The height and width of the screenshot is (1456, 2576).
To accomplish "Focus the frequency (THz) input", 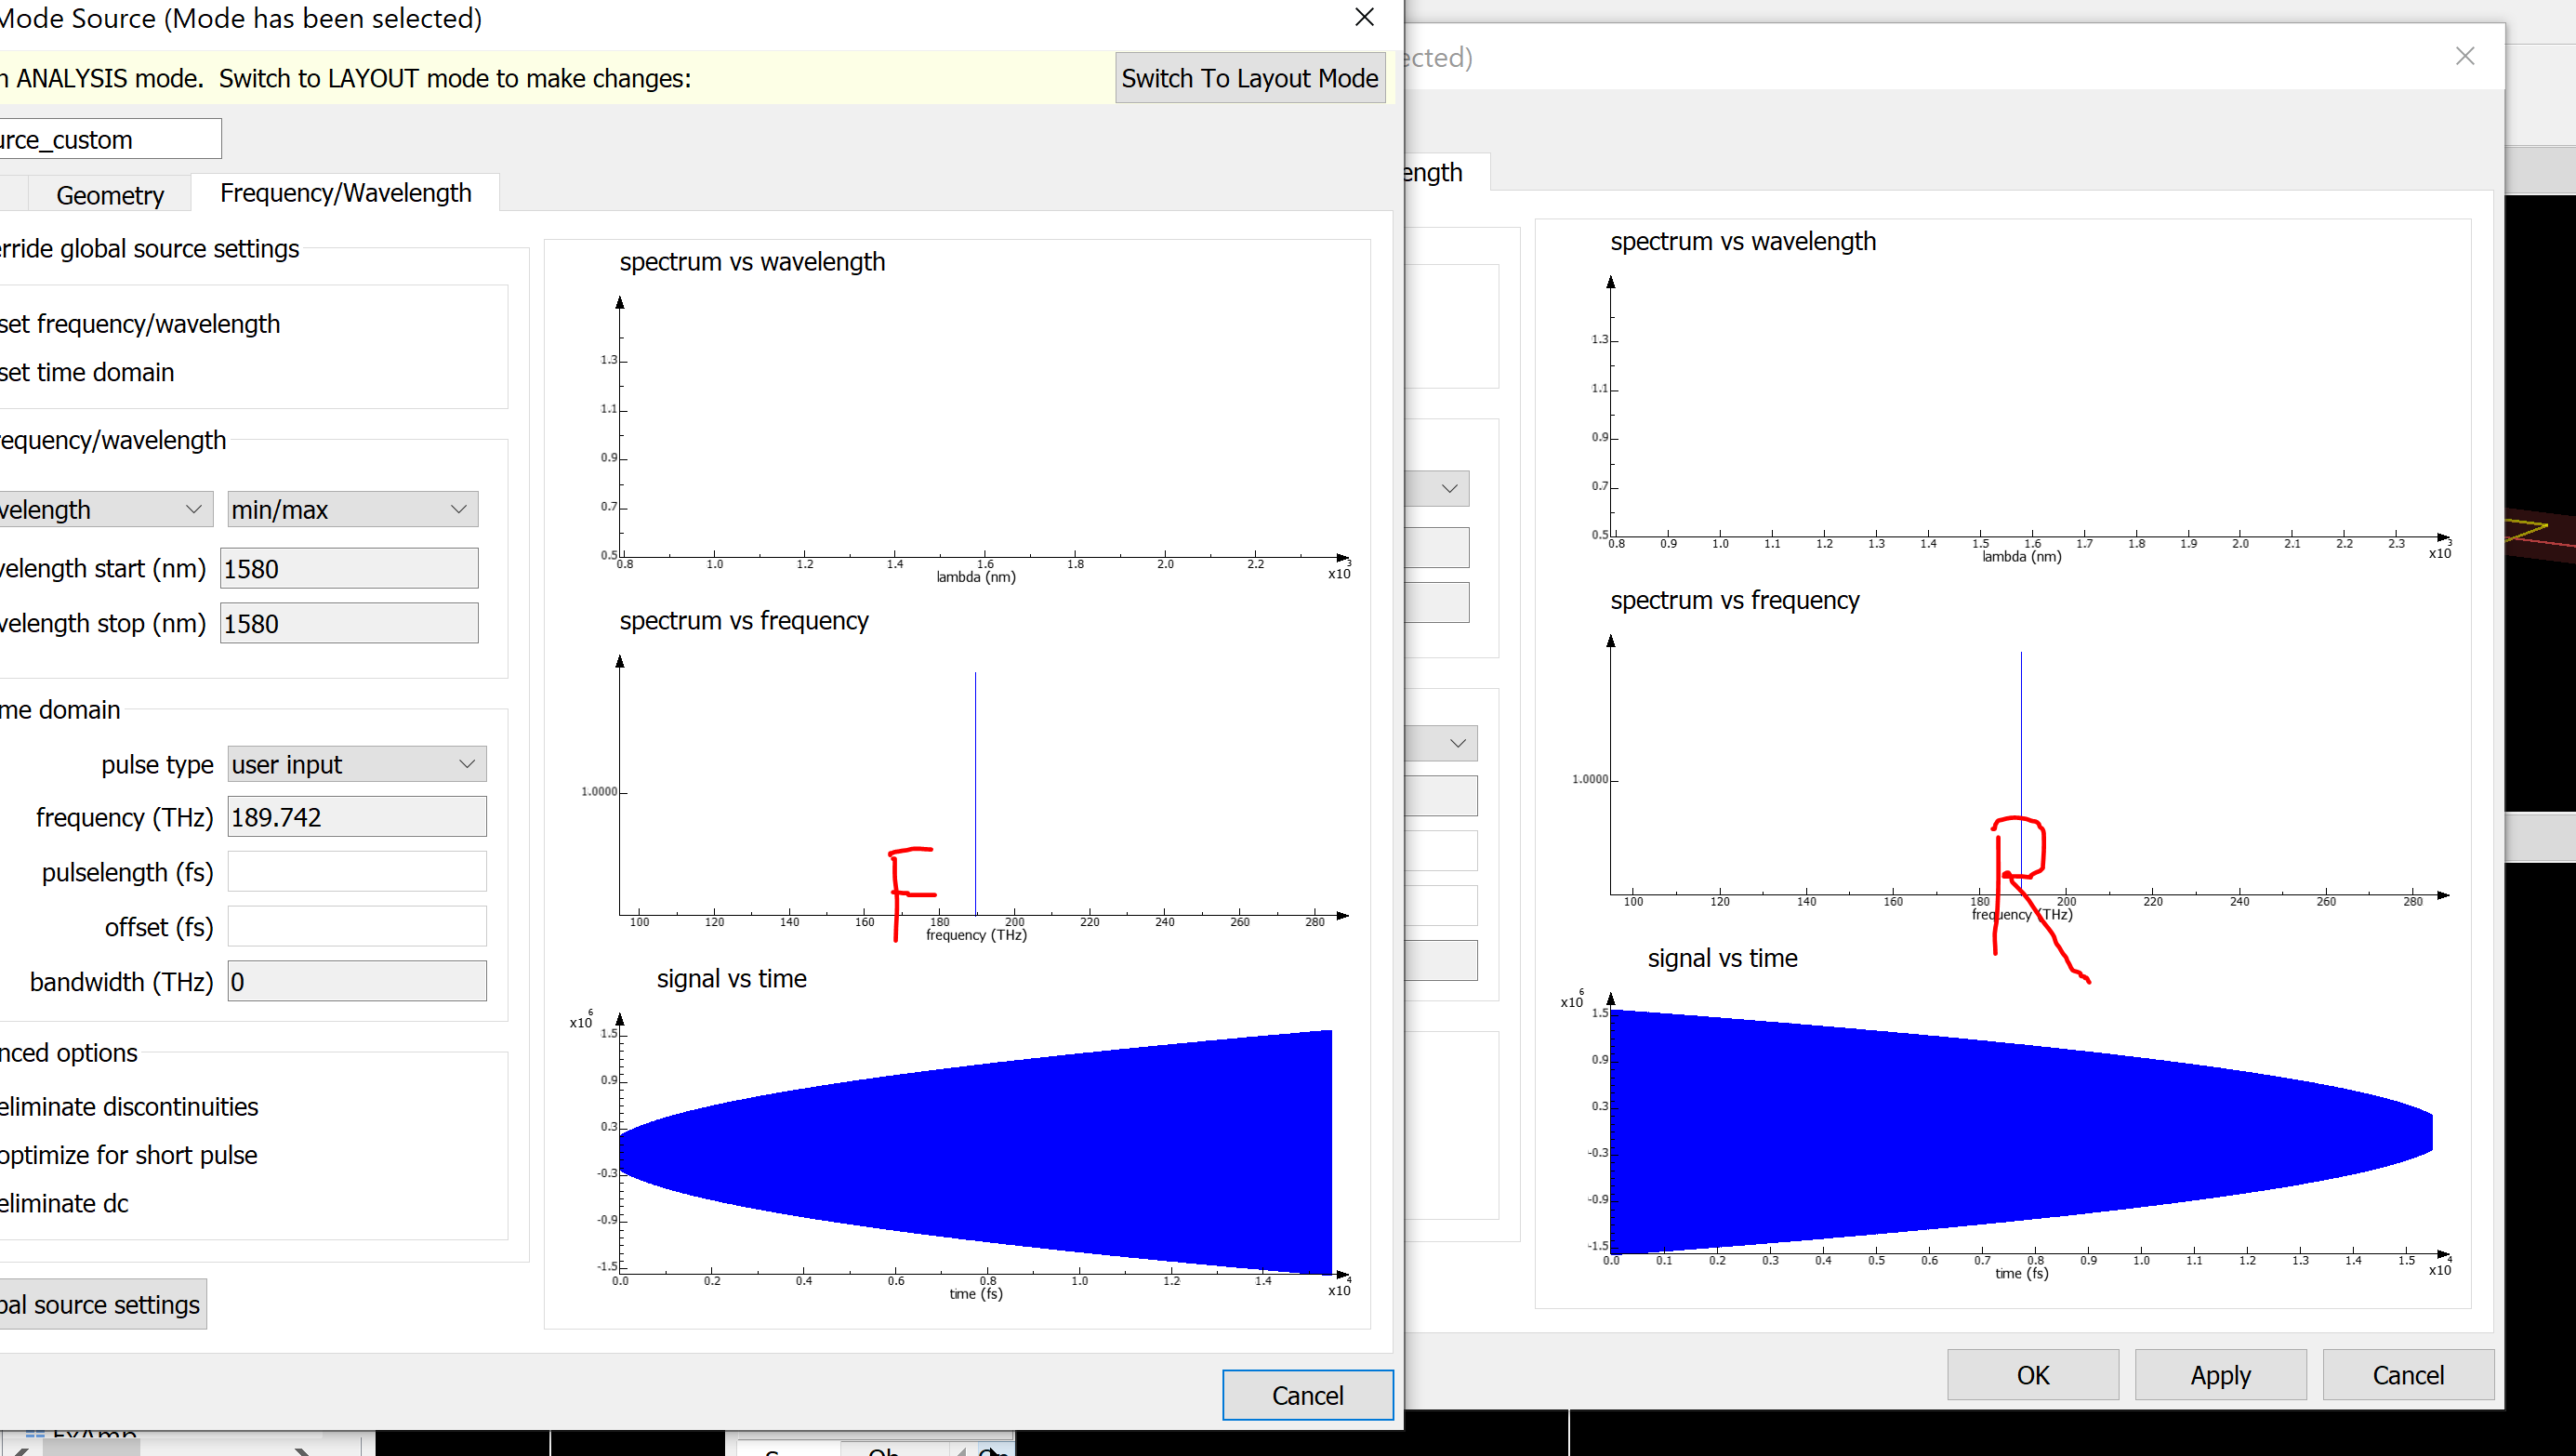I will [x=356, y=818].
